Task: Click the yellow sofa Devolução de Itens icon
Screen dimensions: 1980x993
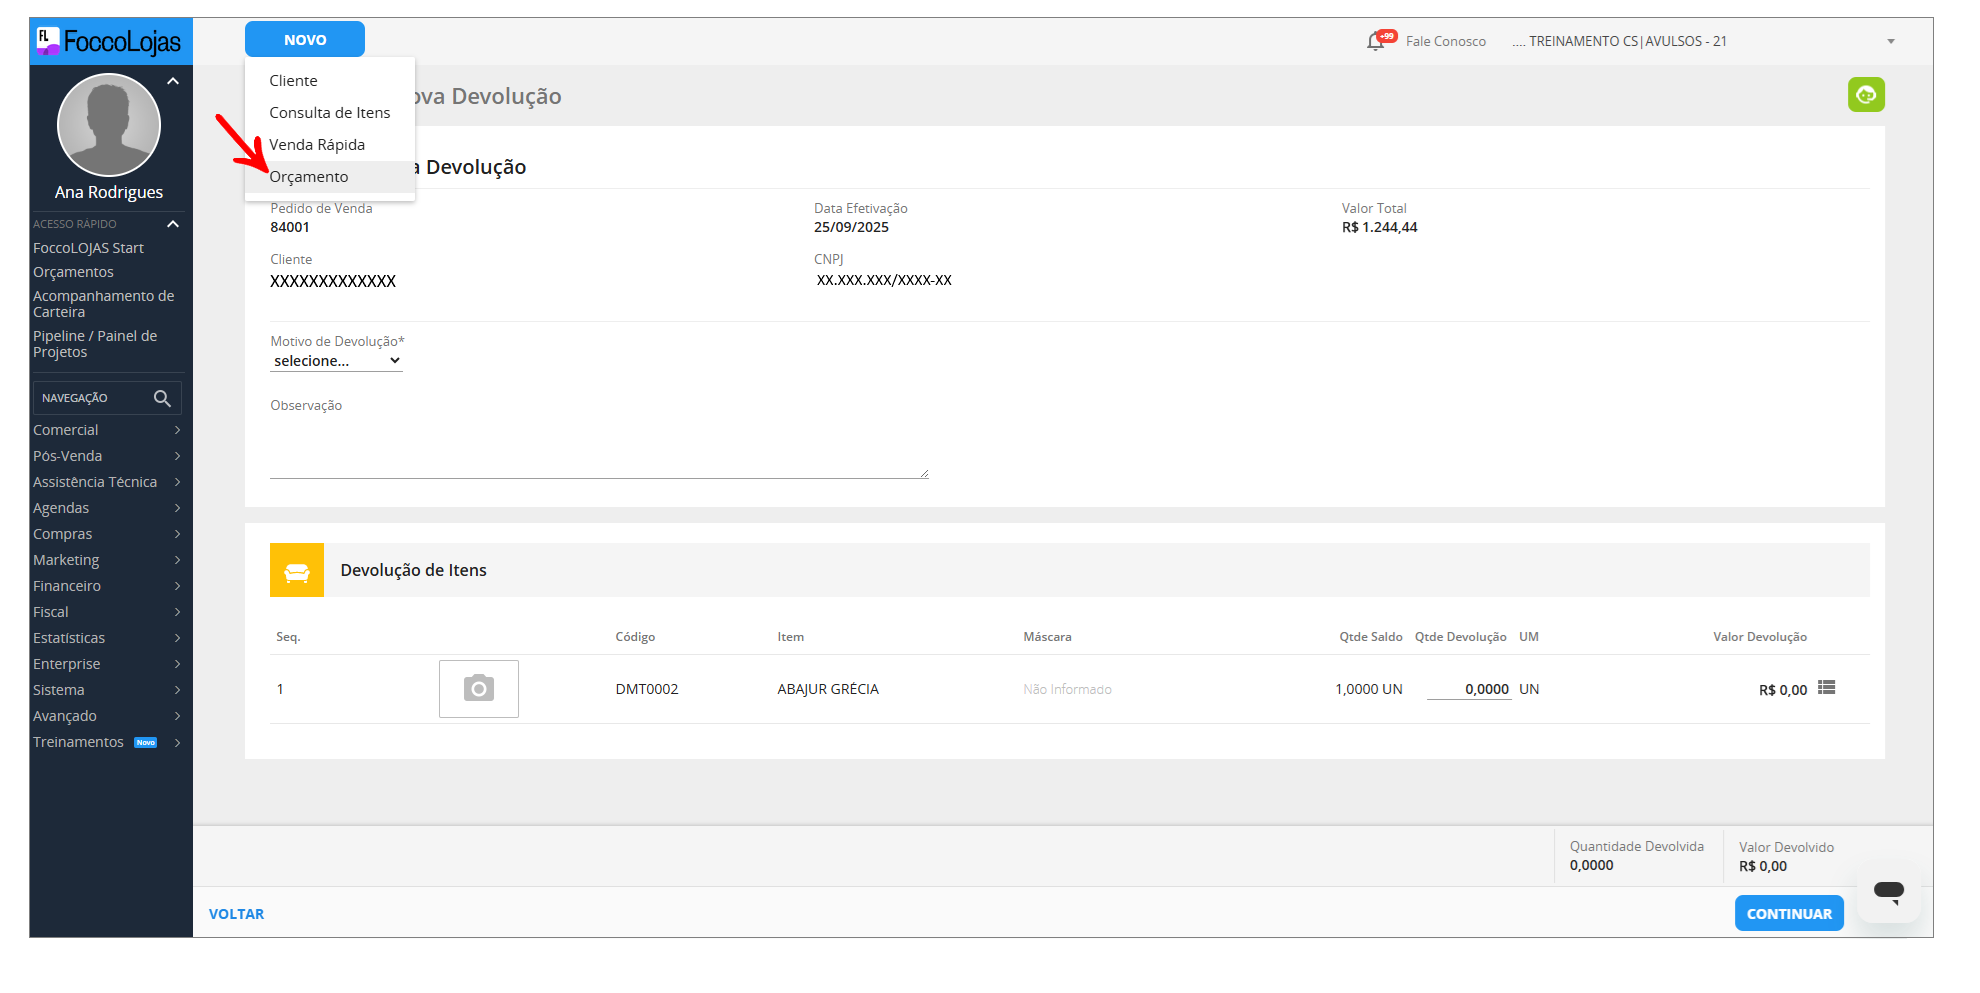Action: [x=297, y=570]
